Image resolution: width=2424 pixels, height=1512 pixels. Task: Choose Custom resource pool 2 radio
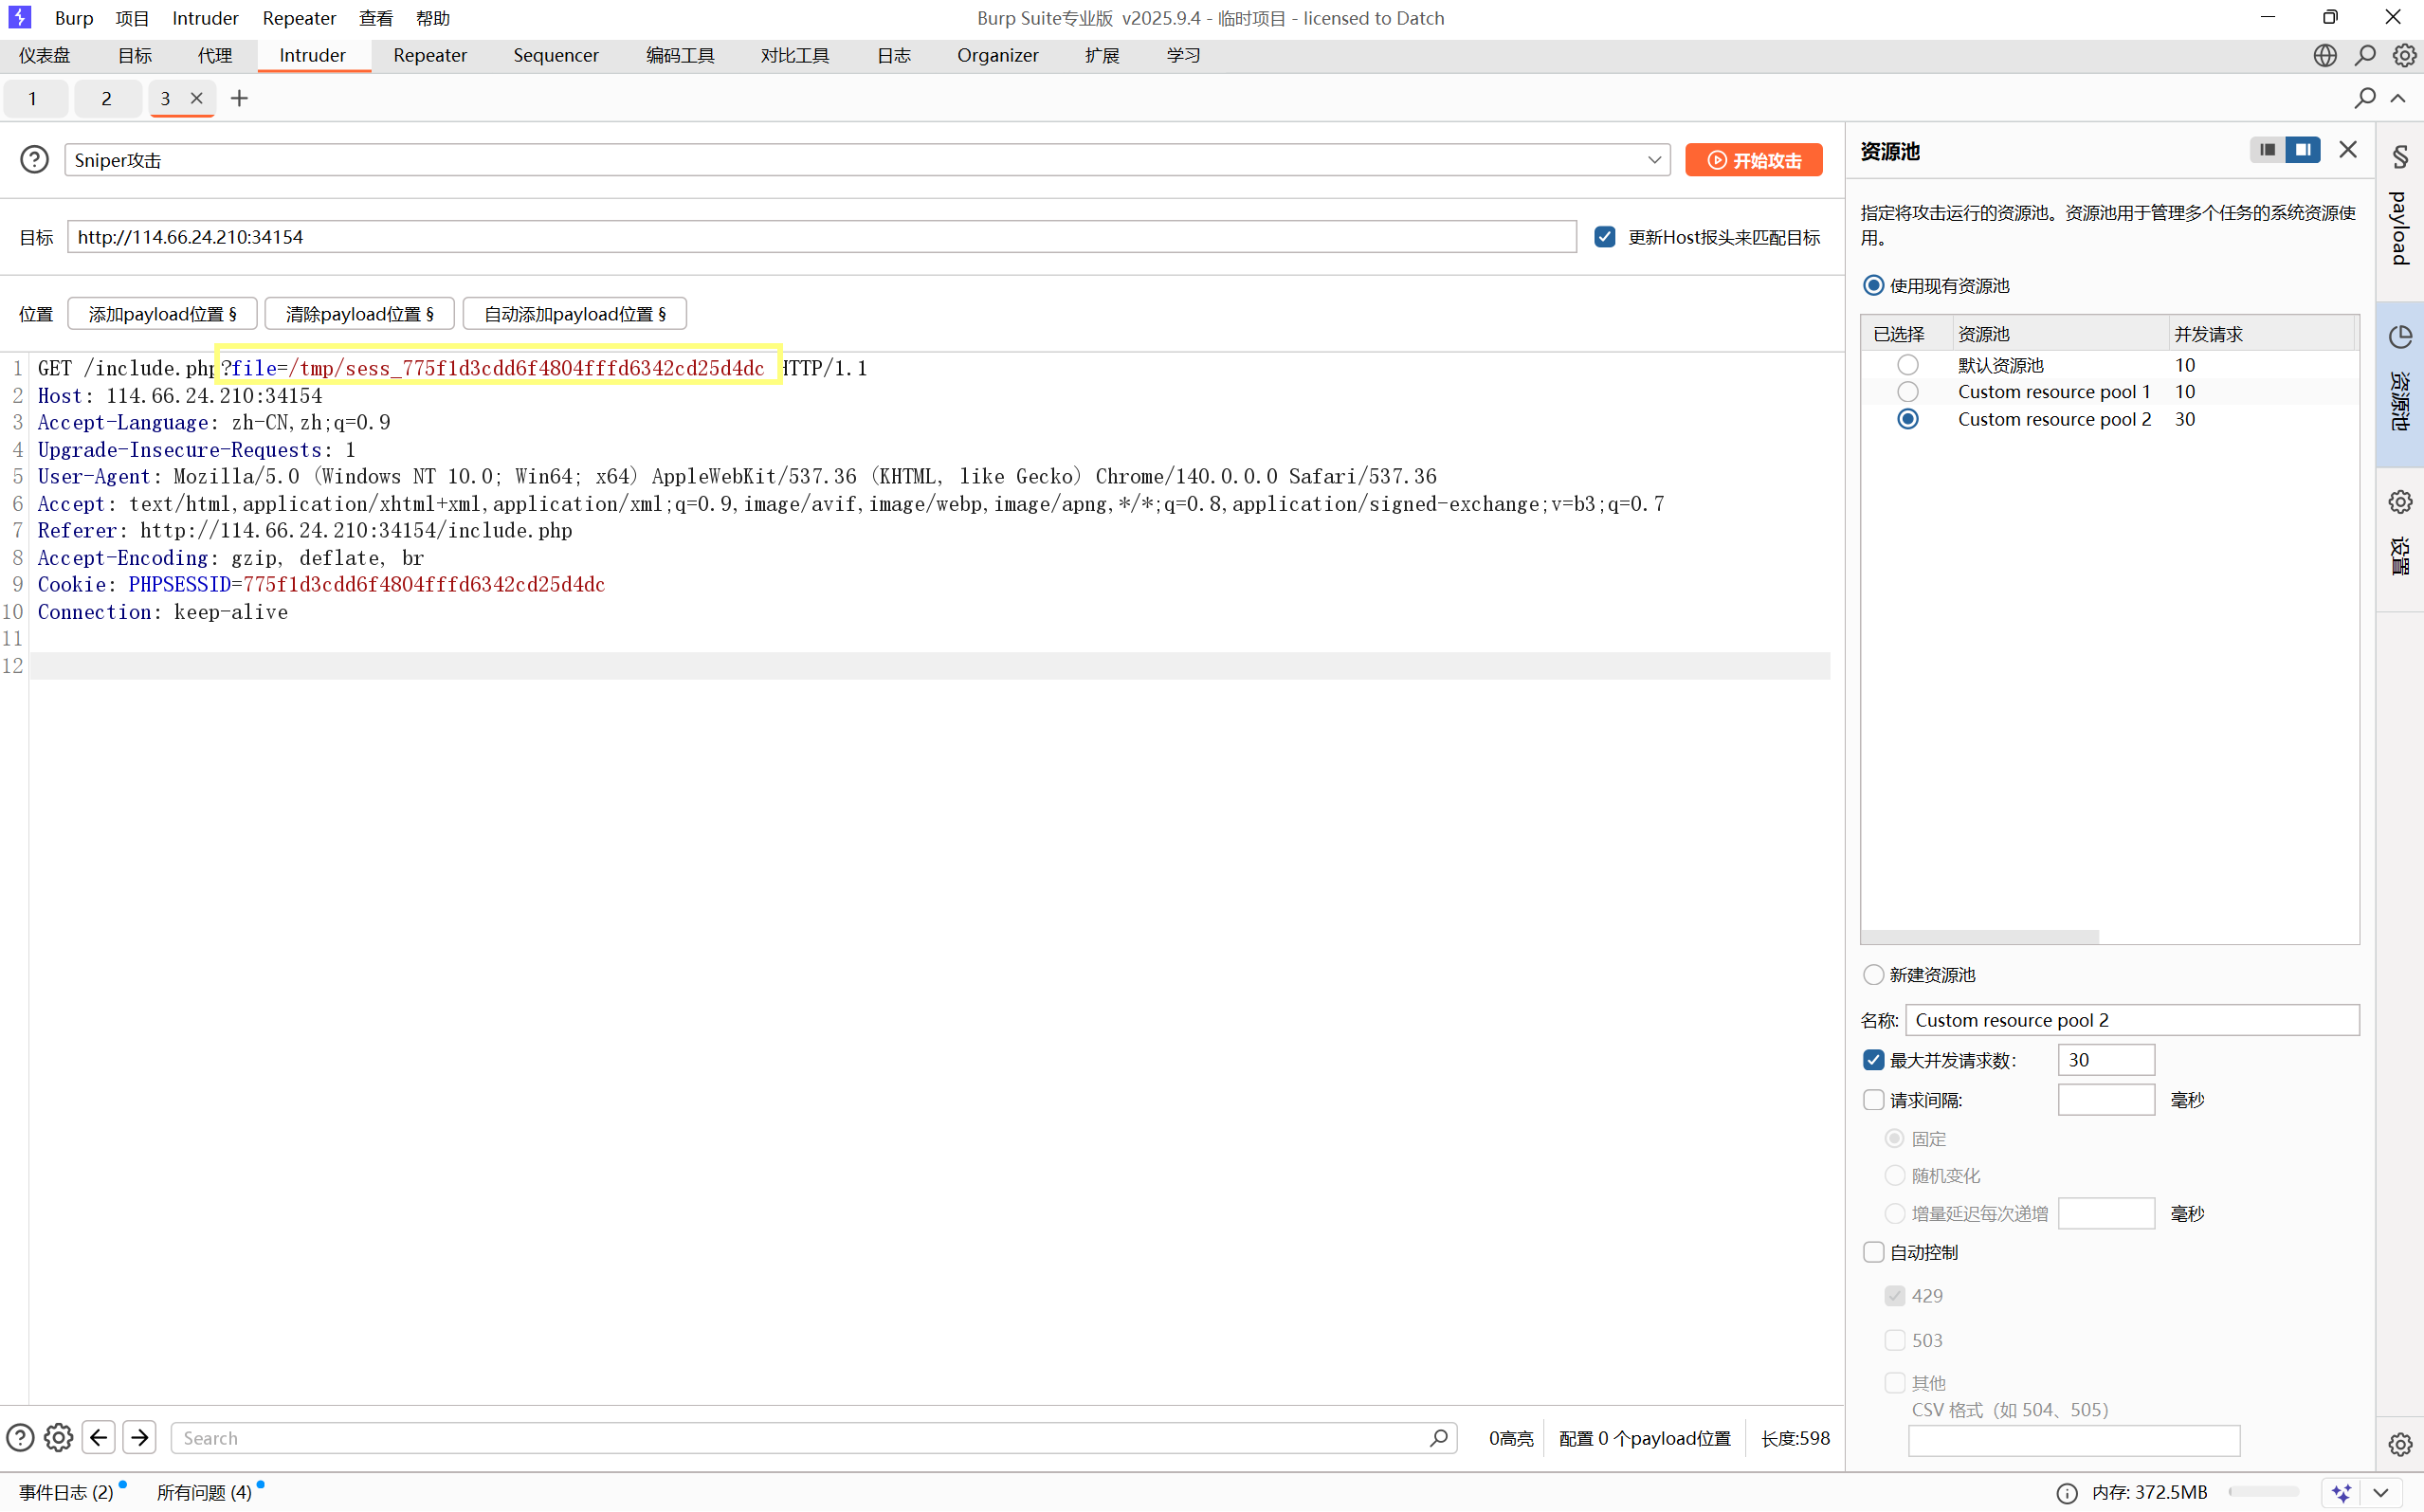[1908, 419]
